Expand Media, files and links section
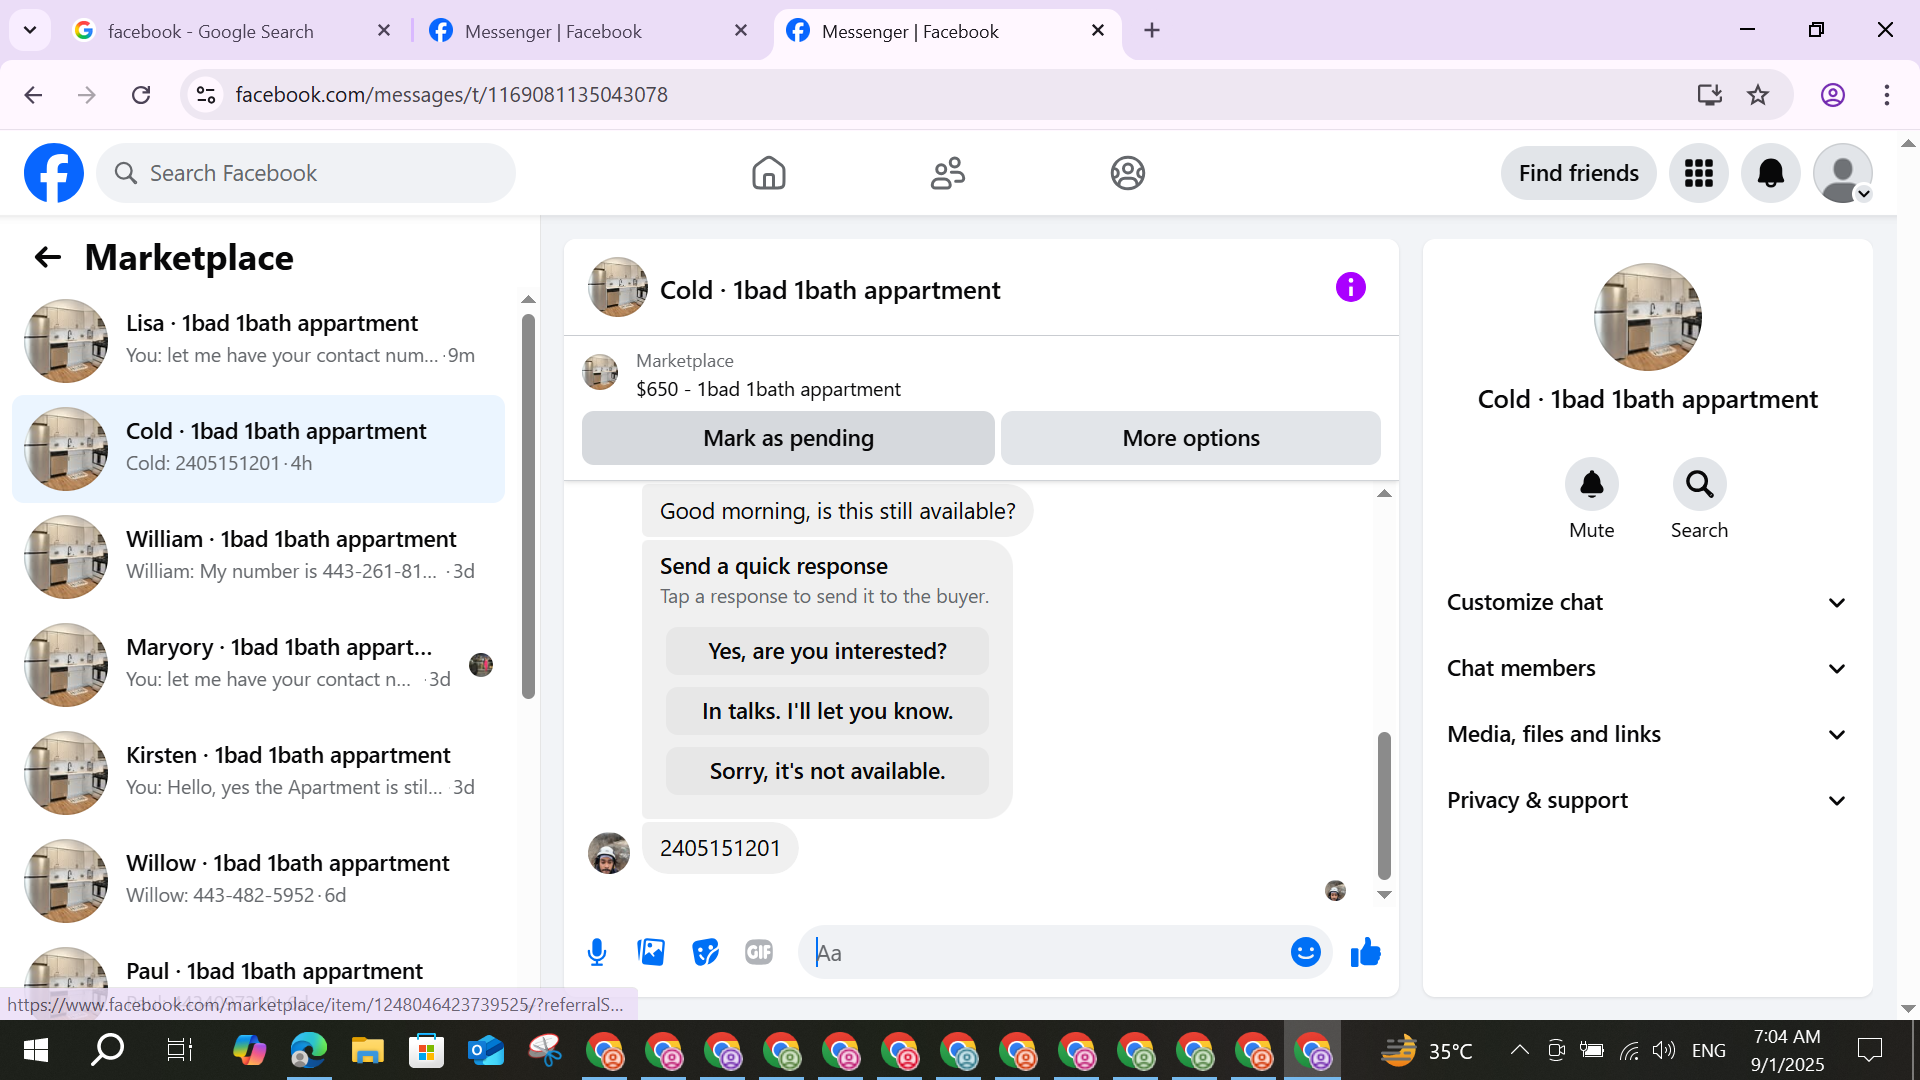This screenshot has width=1920, height=1080. [1647, 735]
